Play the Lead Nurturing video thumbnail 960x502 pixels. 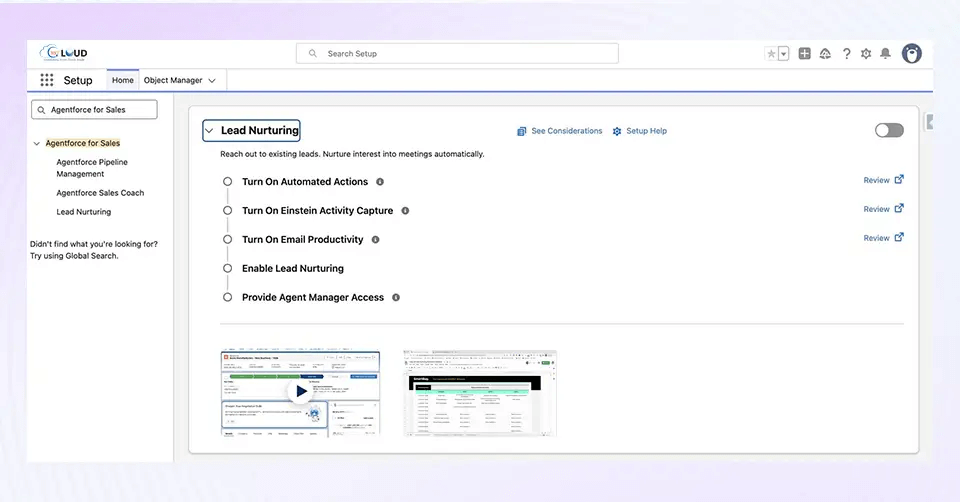pyautogui.click(x=299, y=391)
